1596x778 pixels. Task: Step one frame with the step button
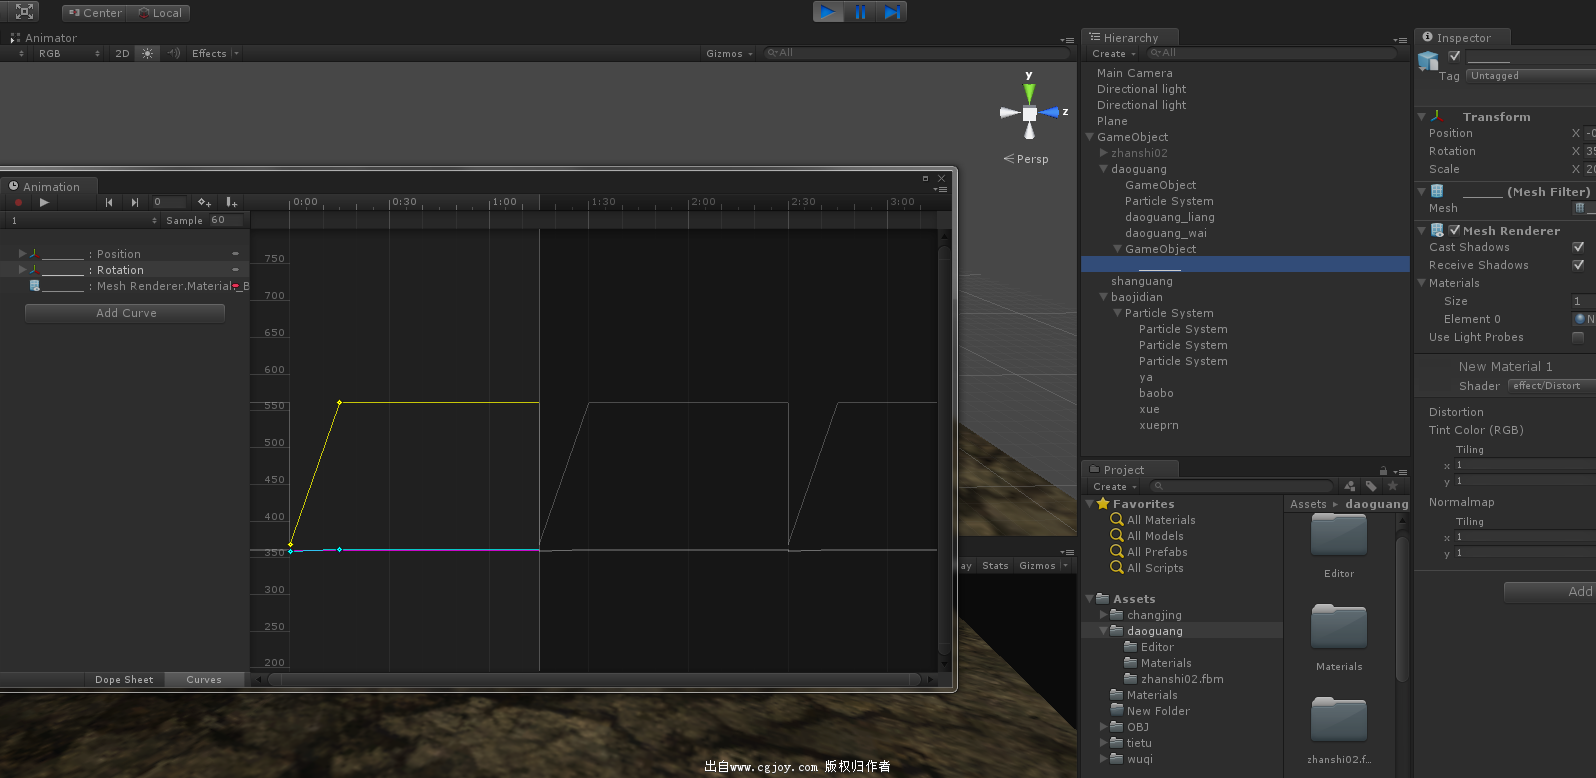pyautogui.click(x=892, y=11)
